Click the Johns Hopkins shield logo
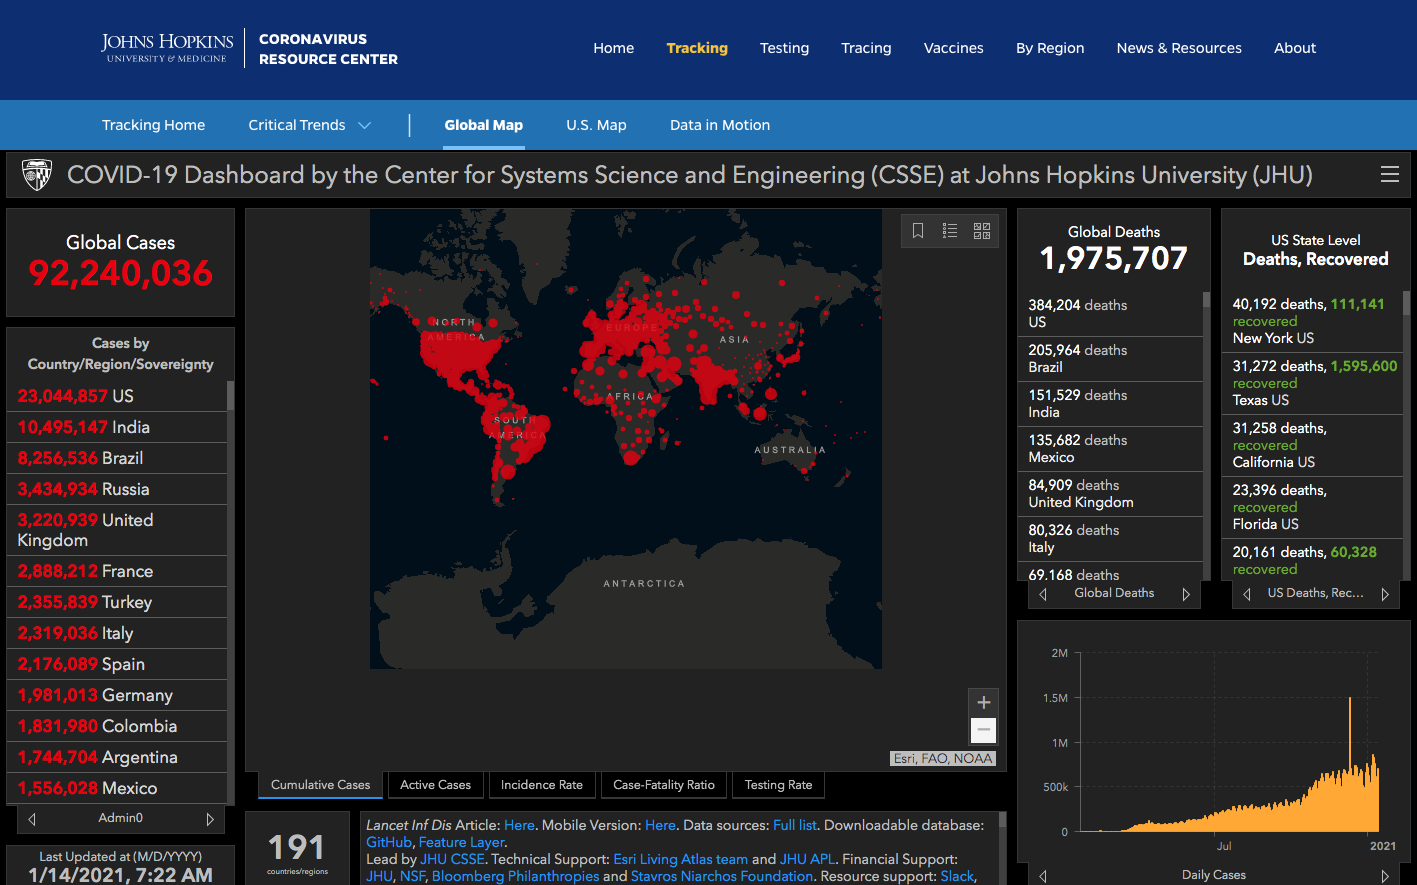 [x=37, y=175]
